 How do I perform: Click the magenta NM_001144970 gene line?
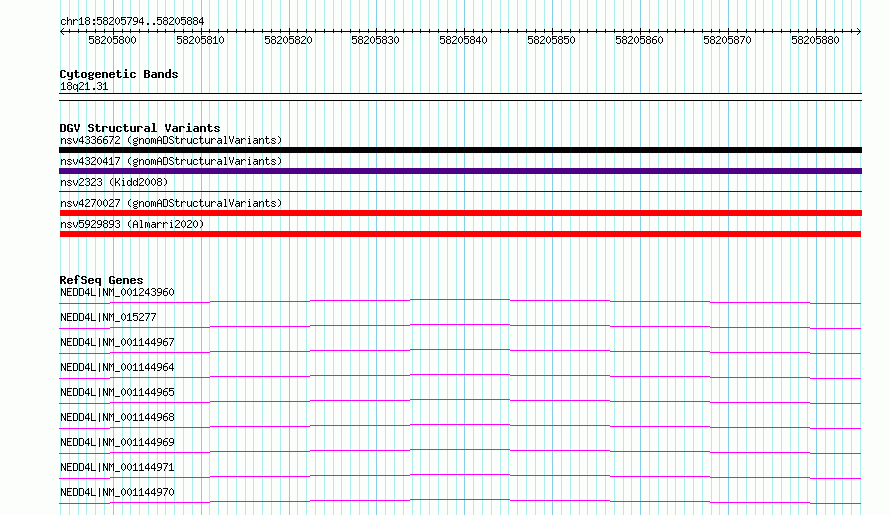click(x=460, y=499)
